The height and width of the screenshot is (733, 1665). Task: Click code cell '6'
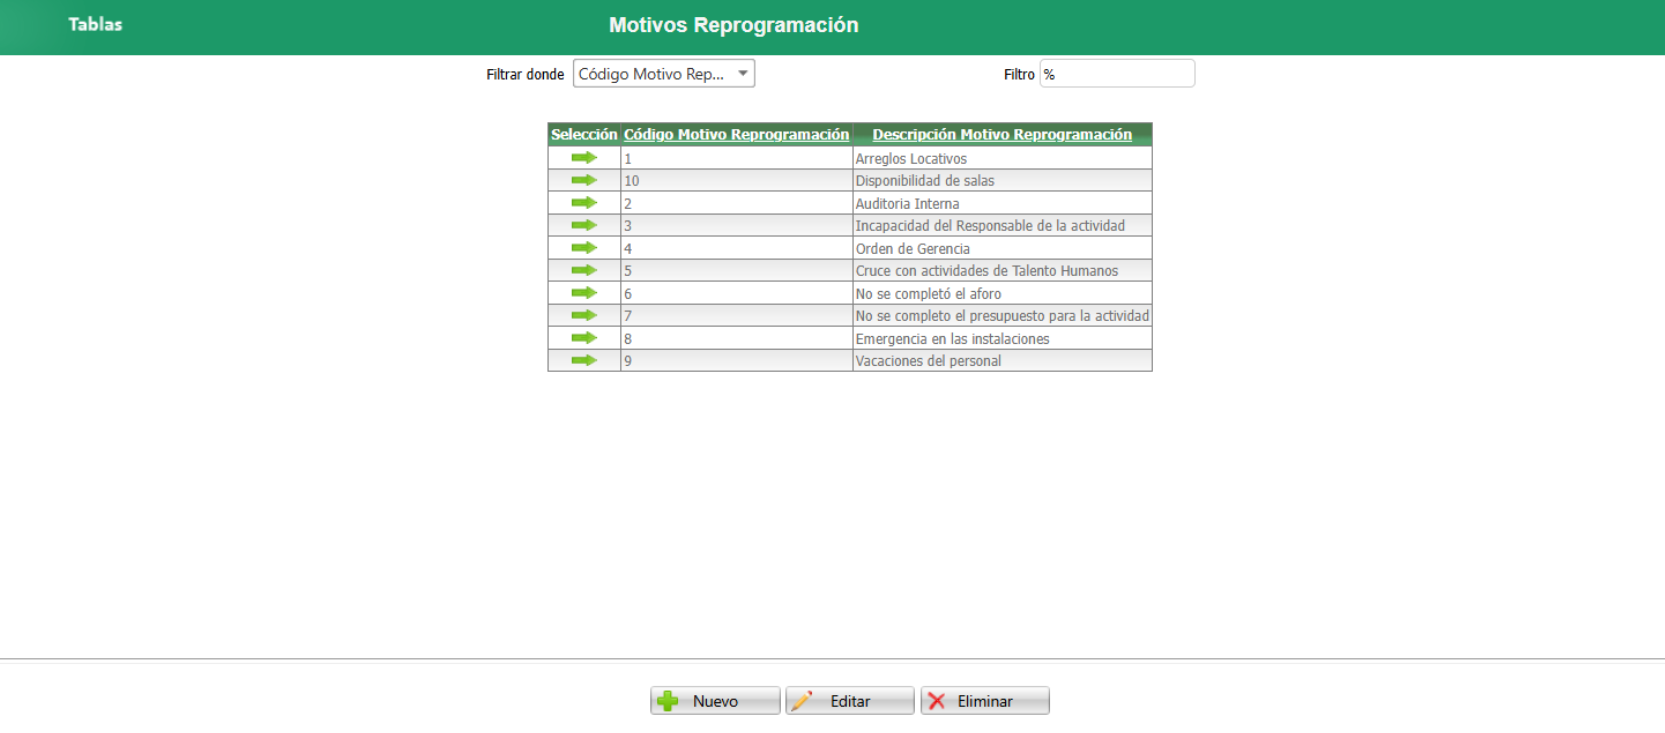[x=736, y=293]
